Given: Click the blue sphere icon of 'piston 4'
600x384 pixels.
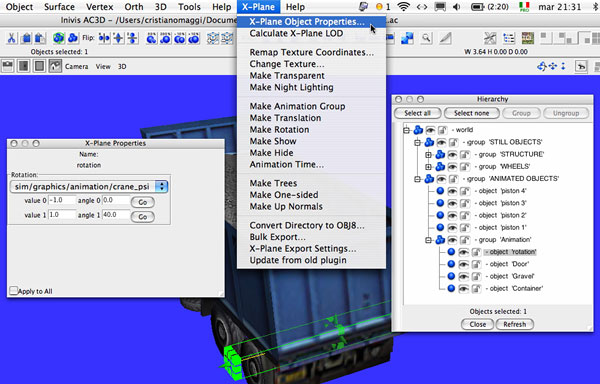Looking at the screenshot, I should pos(440,191).
